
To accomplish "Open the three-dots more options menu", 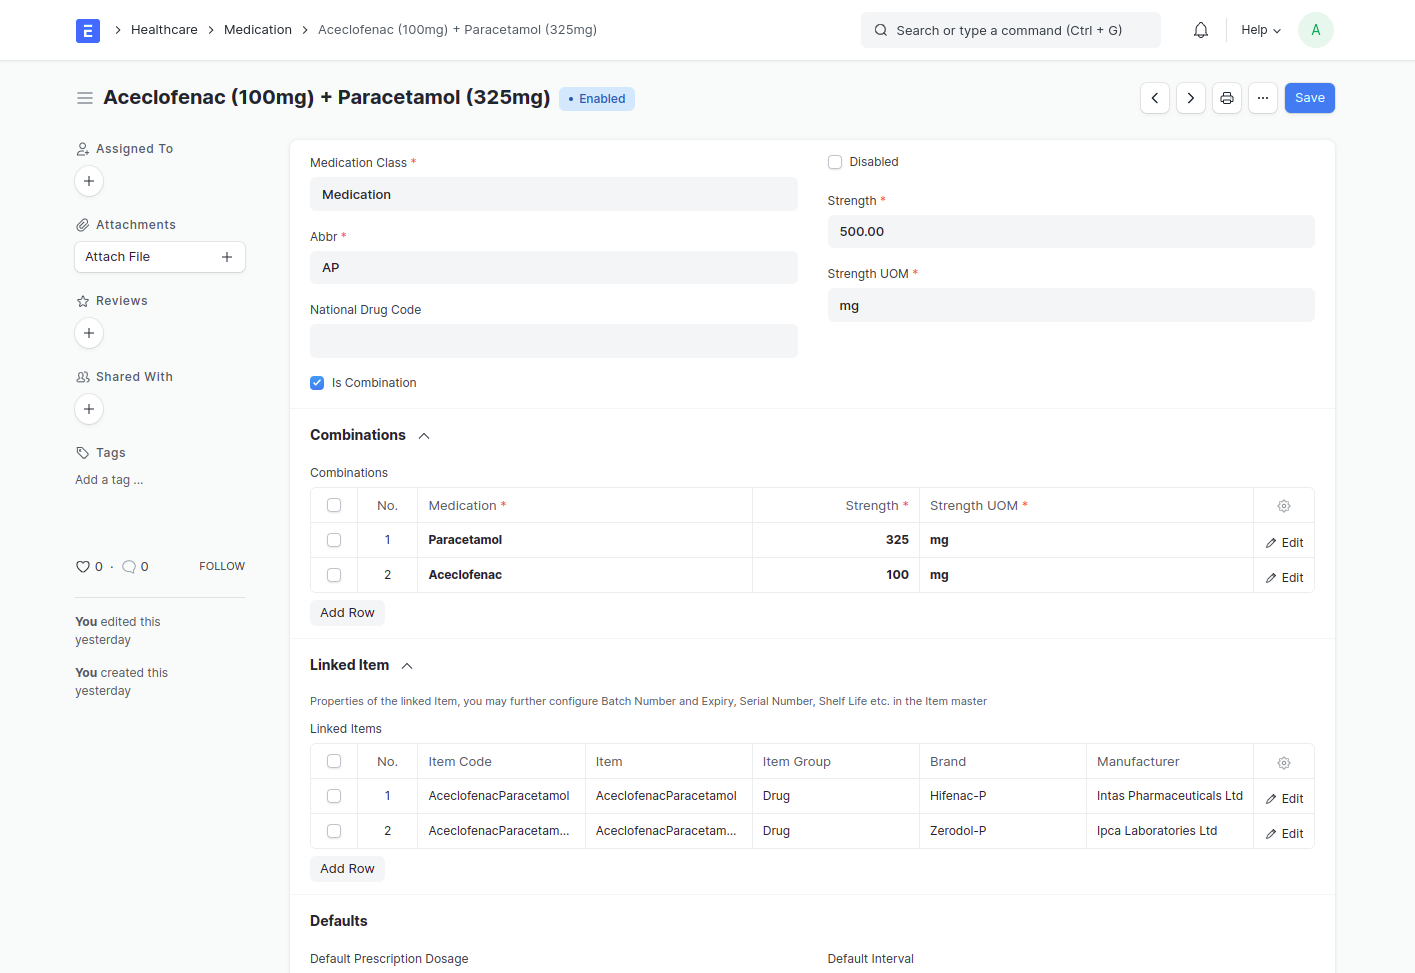I will pos(1263,98).
